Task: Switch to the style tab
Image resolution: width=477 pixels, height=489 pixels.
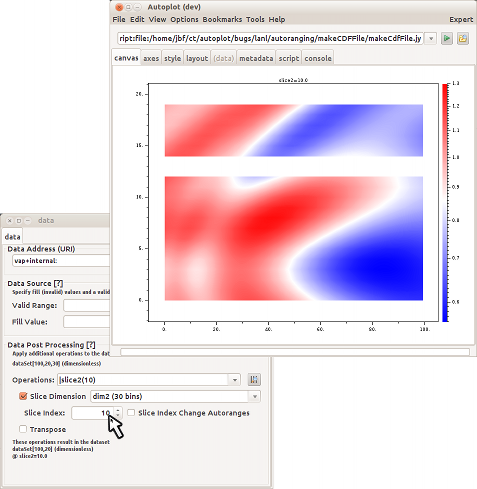Action: tap(172, 58)
